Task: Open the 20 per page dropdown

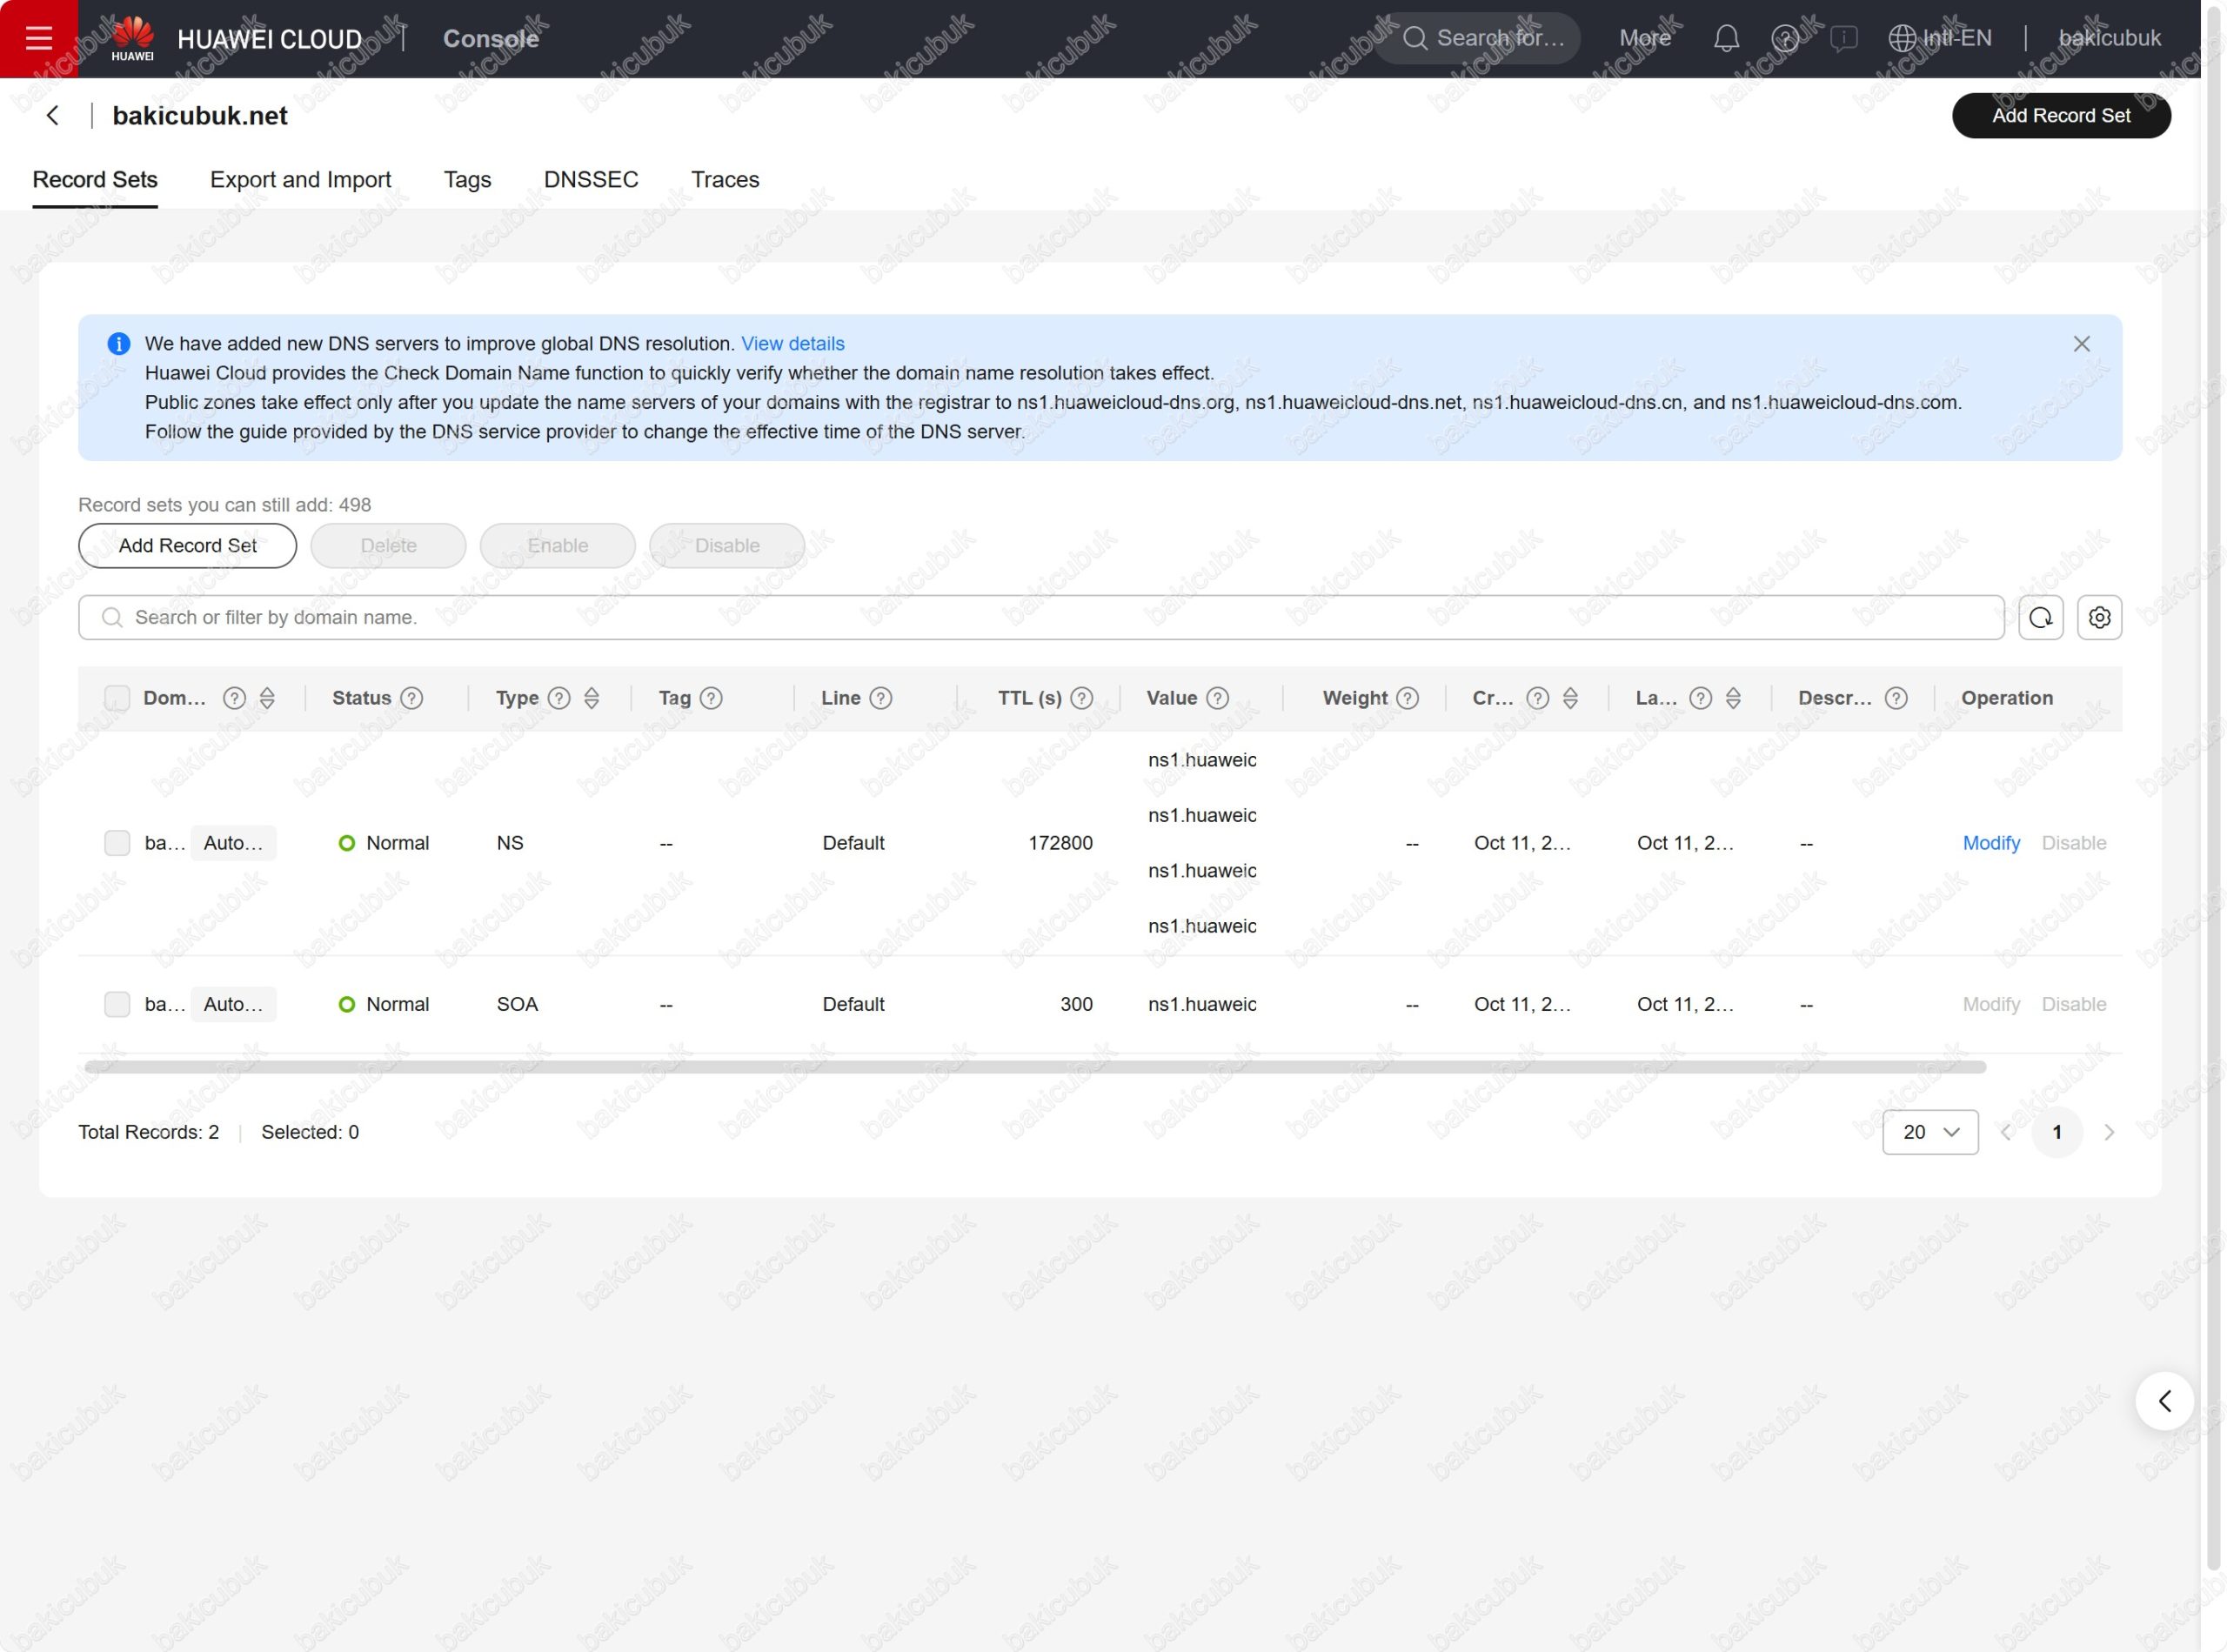Action: [x=1929, y=1132]
